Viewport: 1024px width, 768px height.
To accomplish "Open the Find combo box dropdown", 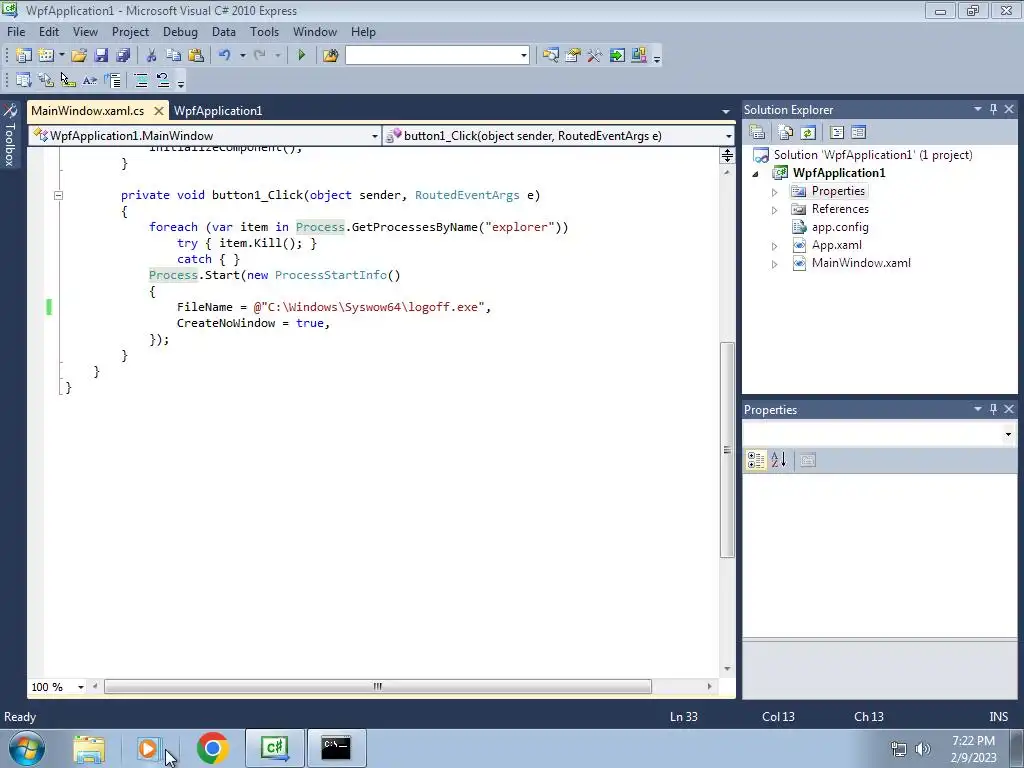I will tap(523, 56).
